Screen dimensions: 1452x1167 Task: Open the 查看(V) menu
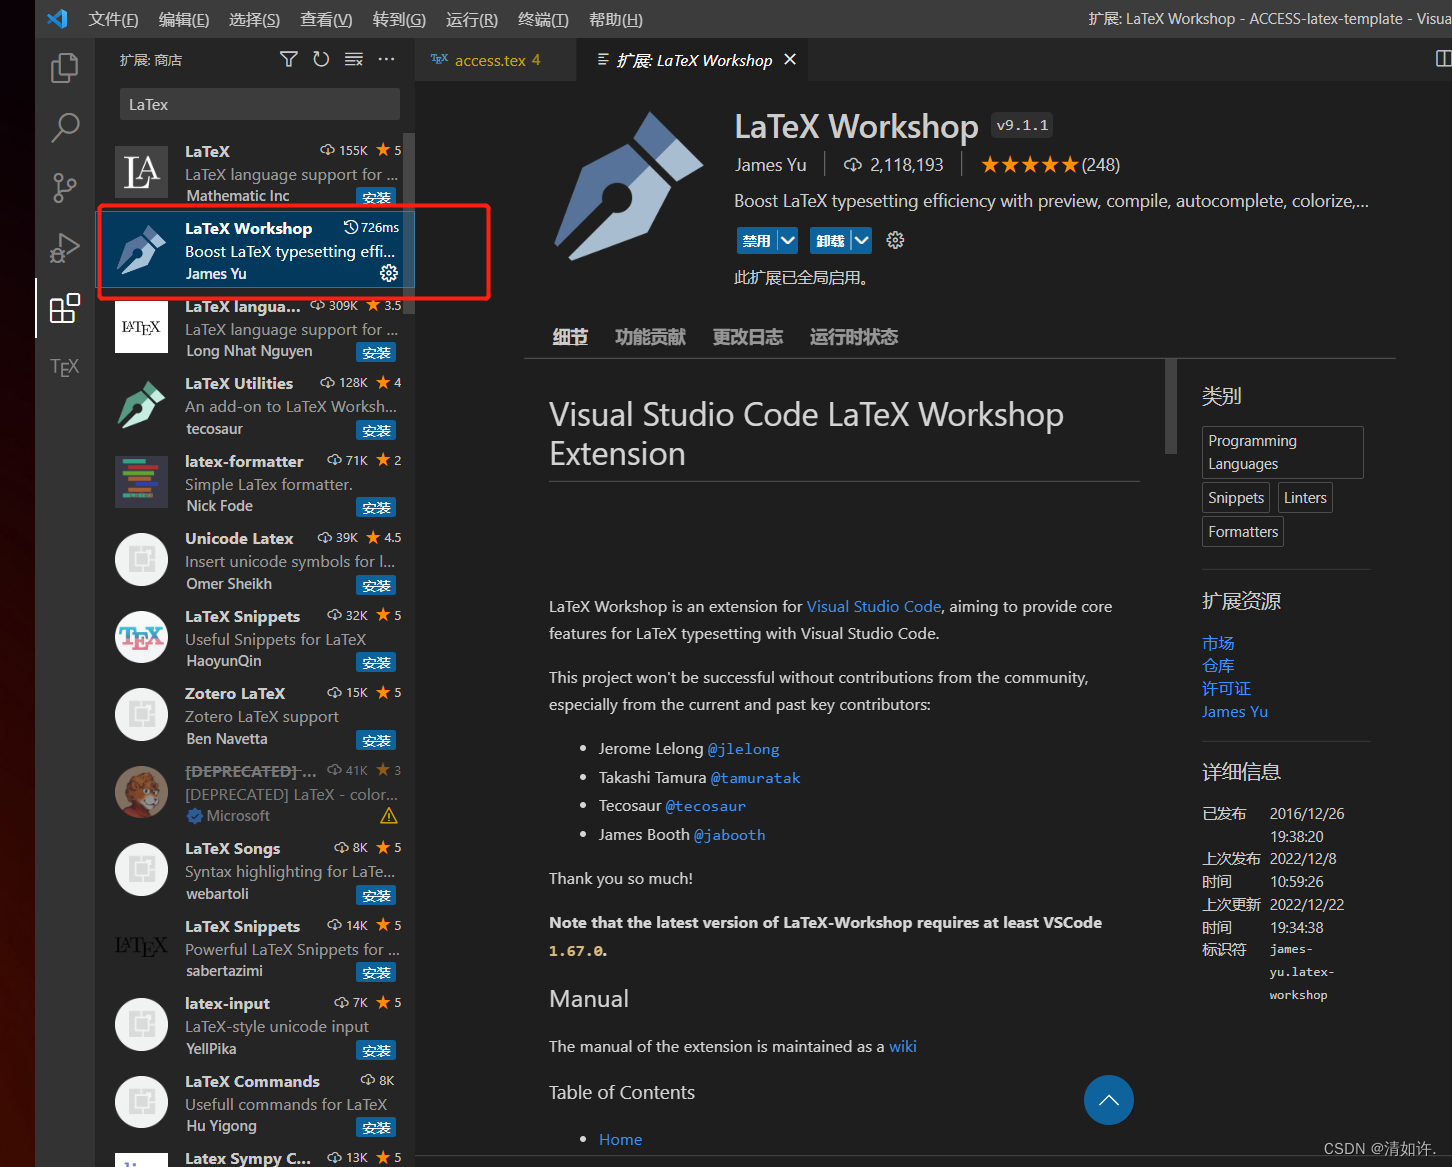[326, 19]
